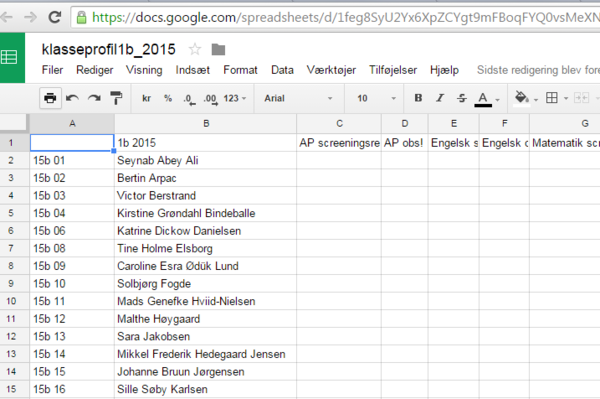Open the Format menu
Screen dimensions: 600x399
240,70
